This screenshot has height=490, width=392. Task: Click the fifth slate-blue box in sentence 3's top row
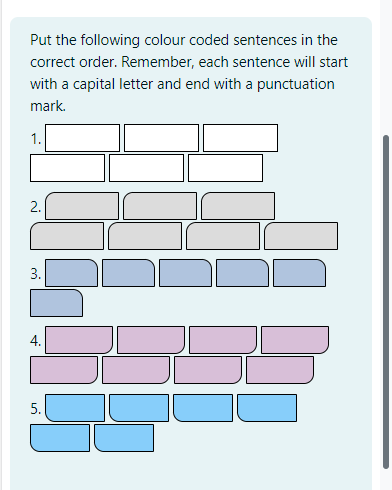coord(299,273)
